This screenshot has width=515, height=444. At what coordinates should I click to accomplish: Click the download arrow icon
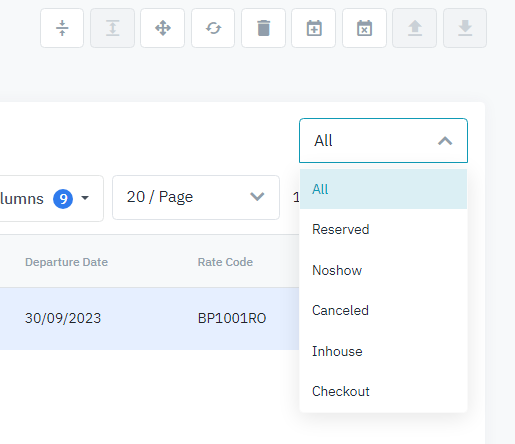pos(465,28)
